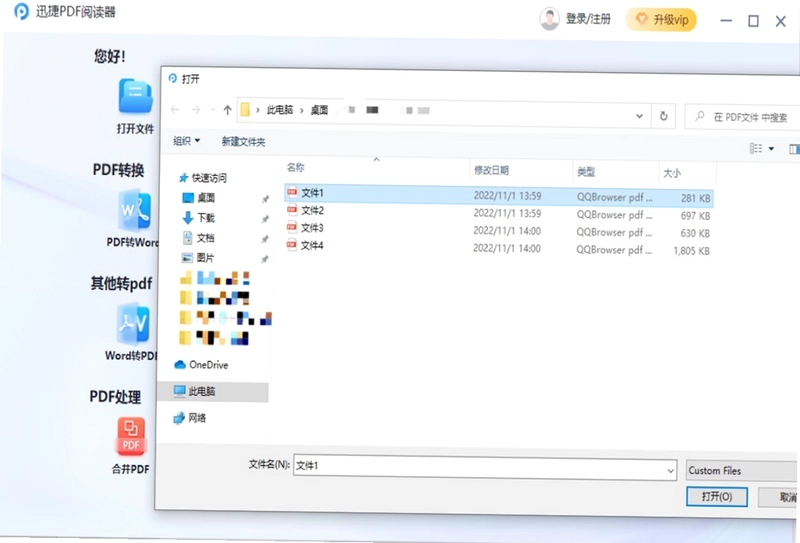The height and width of the screenshot is (543, 800).
Task: Click the PDF icon of 文件2
Action: click(x=292, y=209)
